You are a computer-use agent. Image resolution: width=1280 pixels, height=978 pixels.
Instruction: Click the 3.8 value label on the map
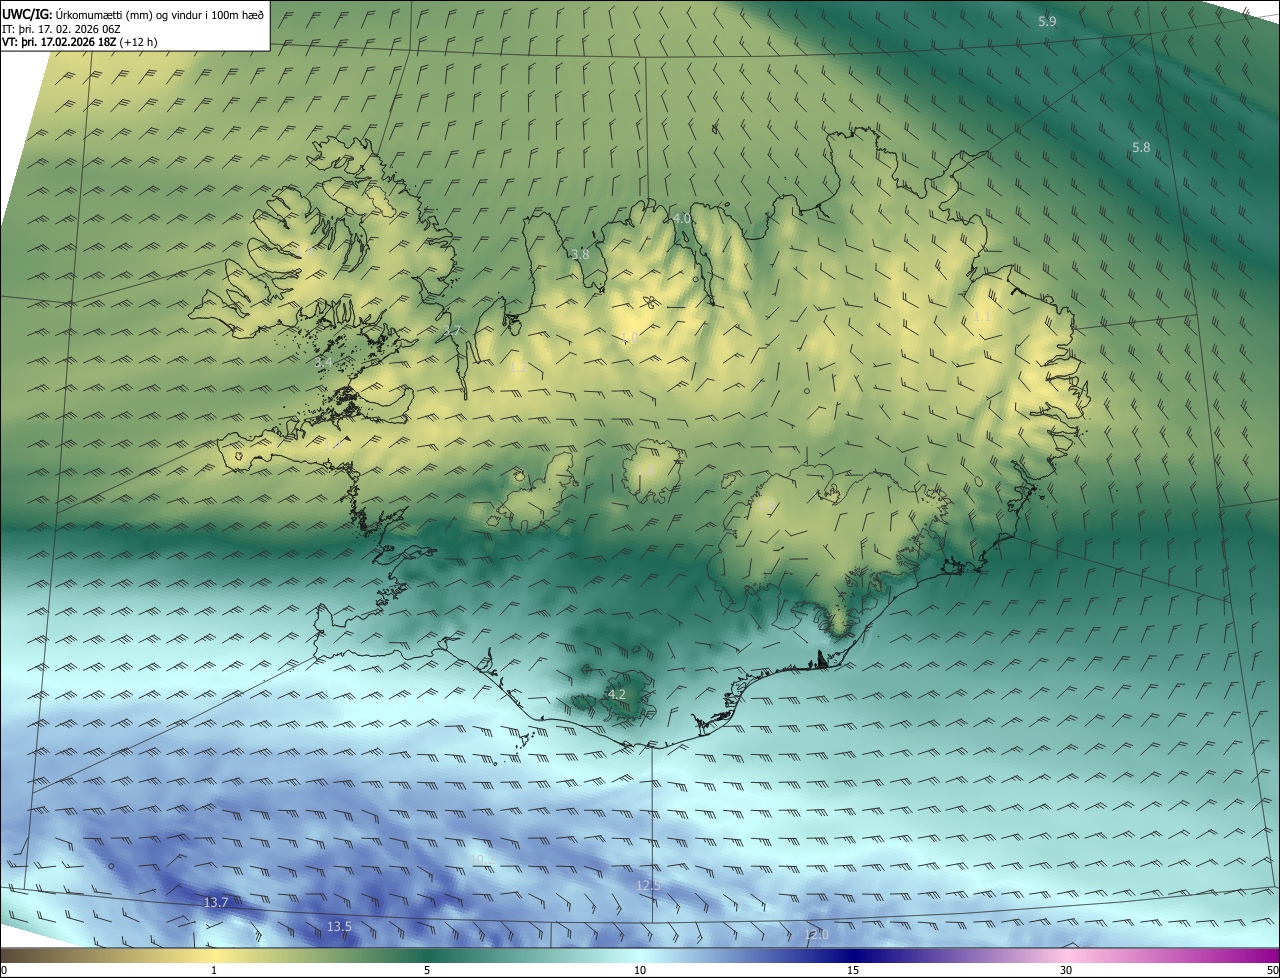pos(580,254)
